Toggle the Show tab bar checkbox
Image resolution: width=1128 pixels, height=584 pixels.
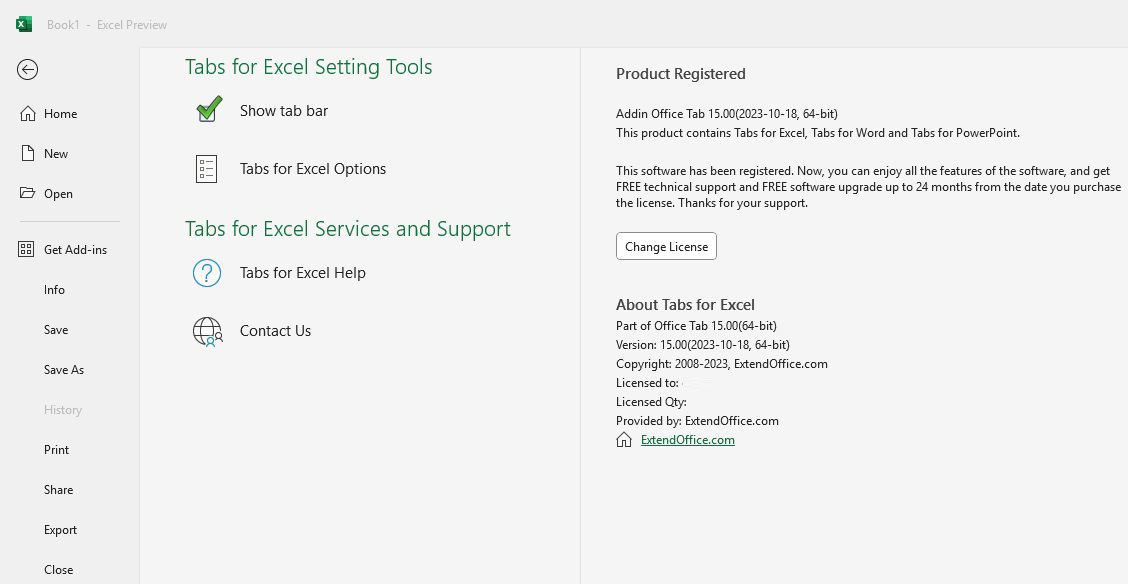(209, 109)
